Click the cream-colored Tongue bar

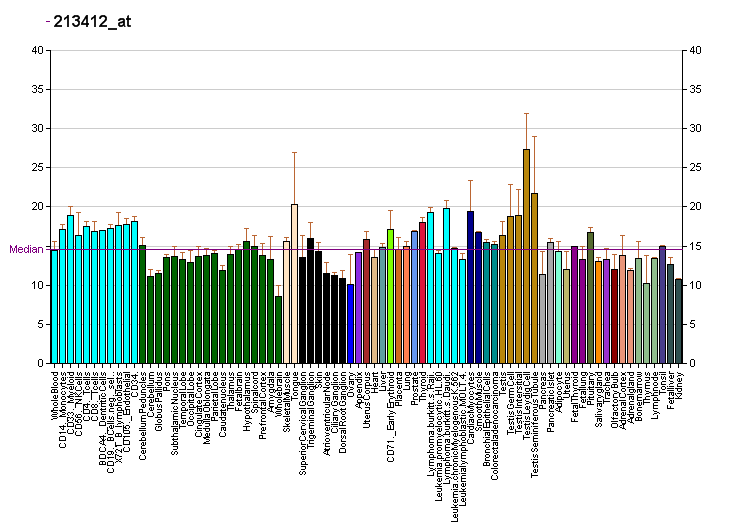pyautogui.click(x=294, y=284)
